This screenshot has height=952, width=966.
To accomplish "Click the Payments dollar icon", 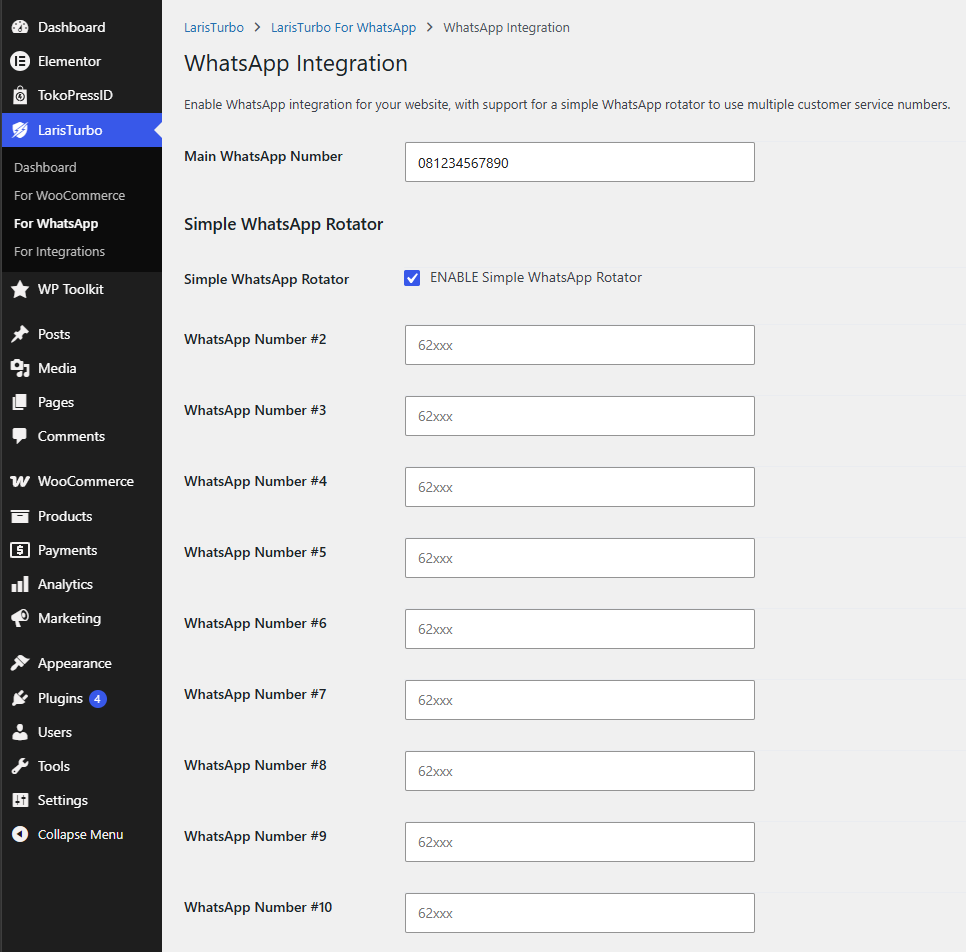I will [20, 550].
